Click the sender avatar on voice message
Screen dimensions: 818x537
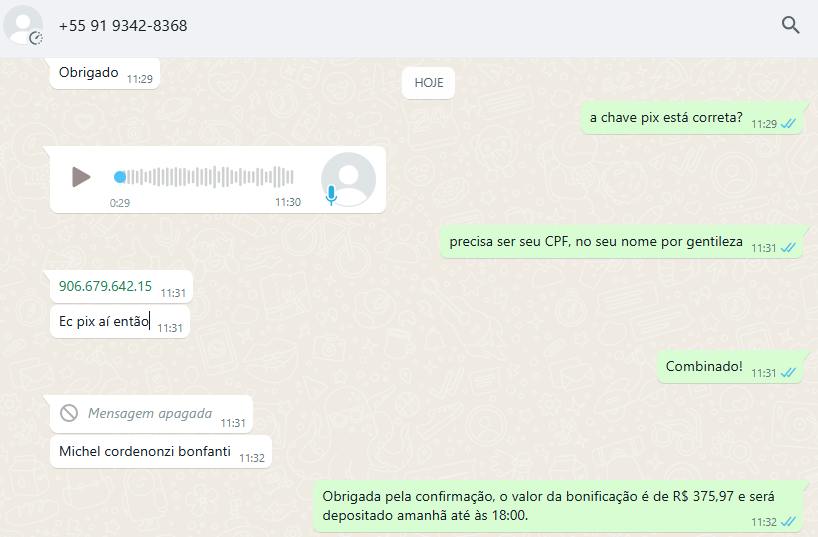[348, 179]
